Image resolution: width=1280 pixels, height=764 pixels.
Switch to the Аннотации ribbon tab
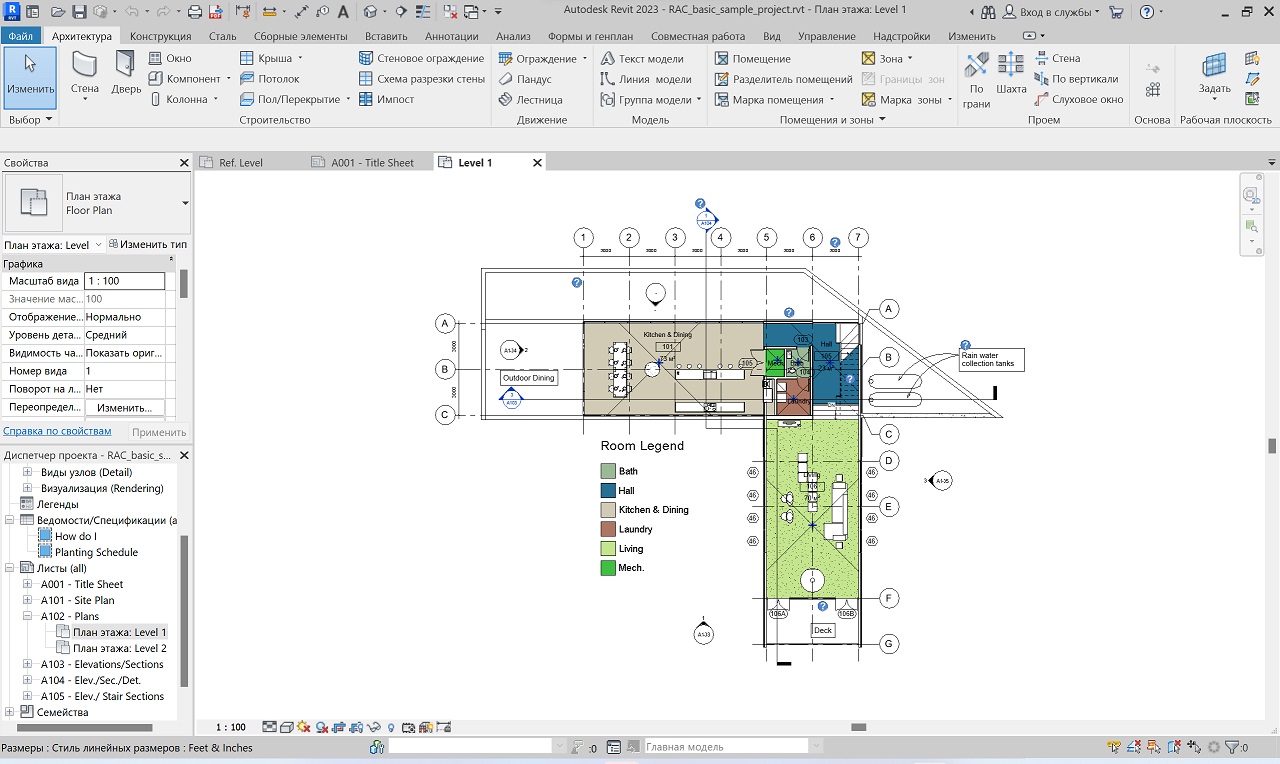(451, 36)
